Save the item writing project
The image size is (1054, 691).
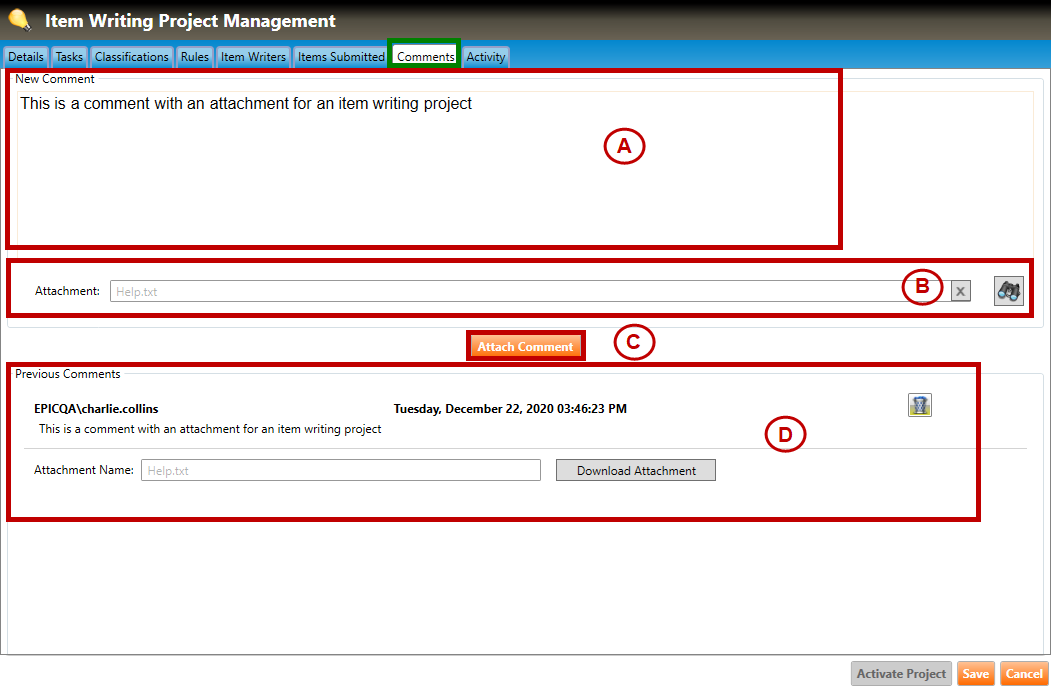pyautogui.click(x=975, y=674)
